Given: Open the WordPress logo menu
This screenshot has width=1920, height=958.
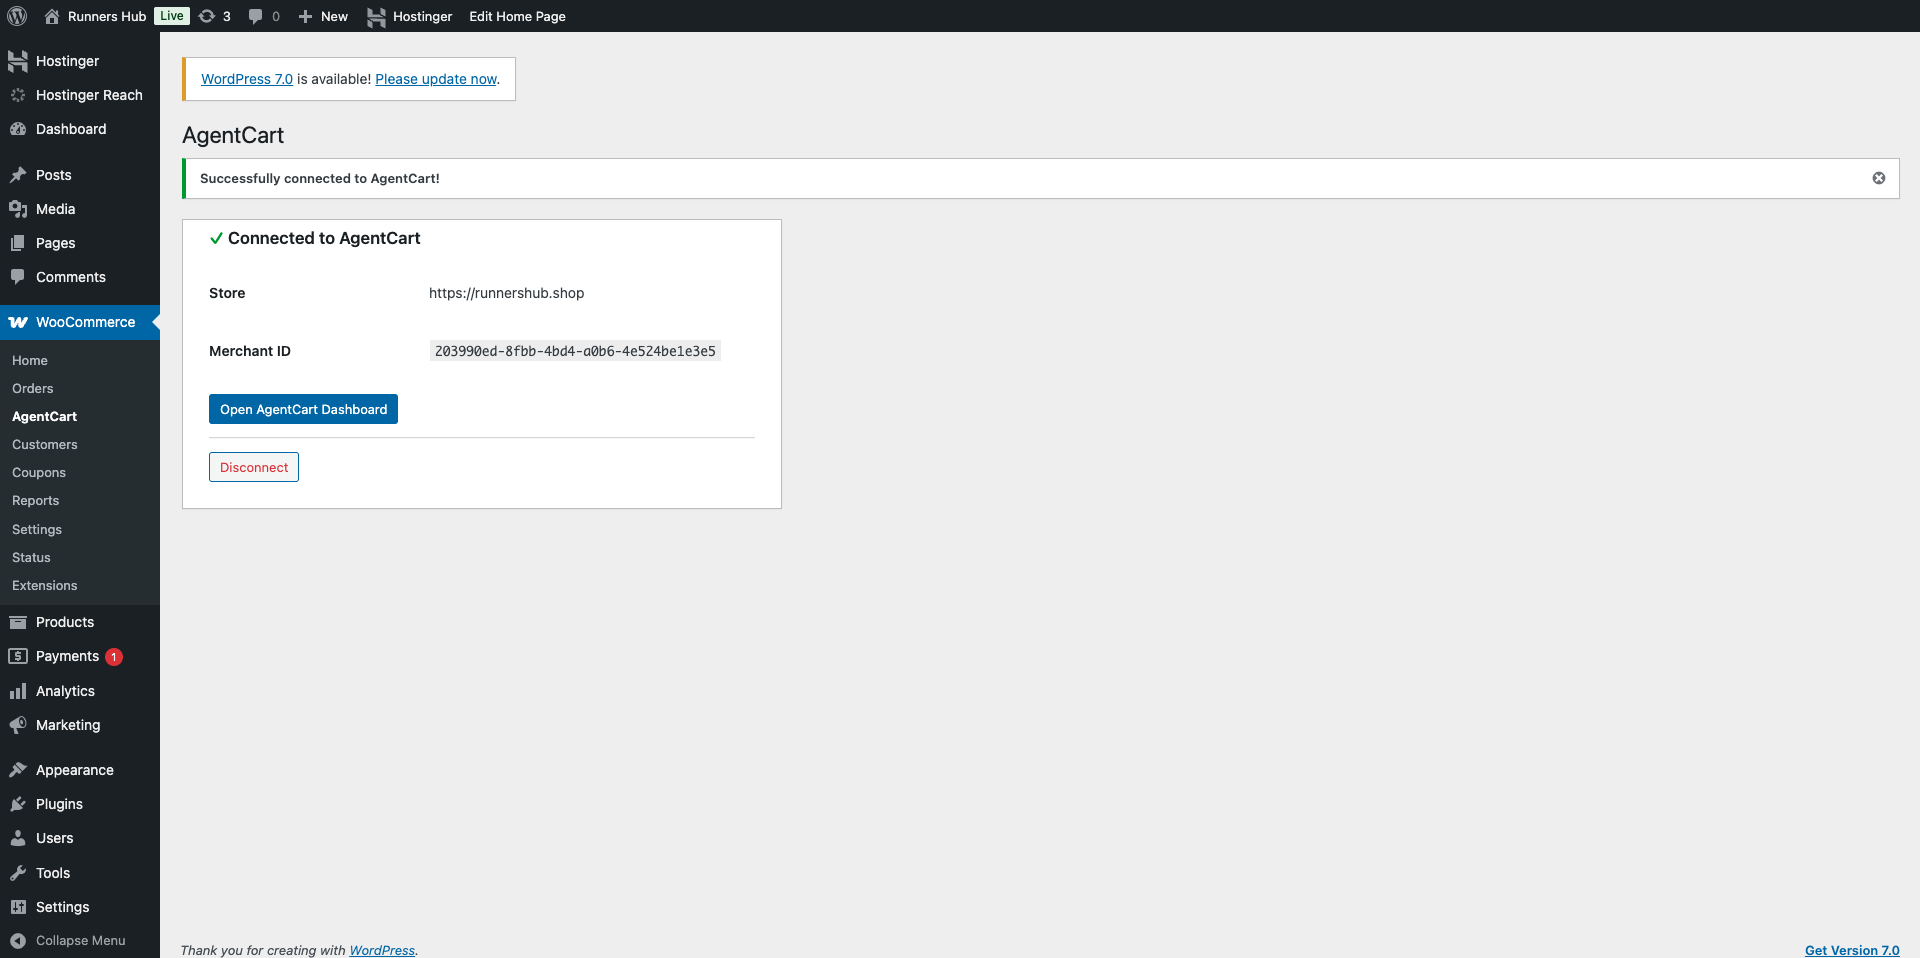Looking at the screenshot, I should click(x=17, y=16).
